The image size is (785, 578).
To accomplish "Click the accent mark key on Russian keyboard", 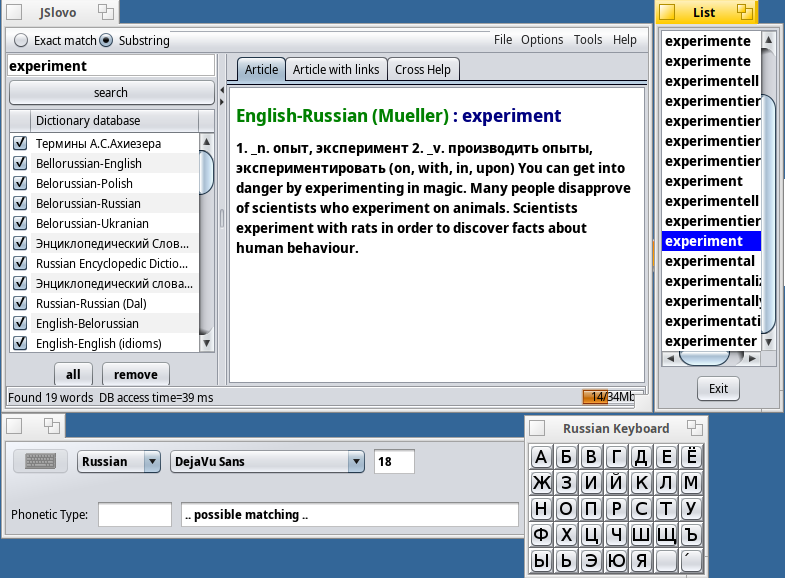I will pyautogui.click(x=691, y=561).
